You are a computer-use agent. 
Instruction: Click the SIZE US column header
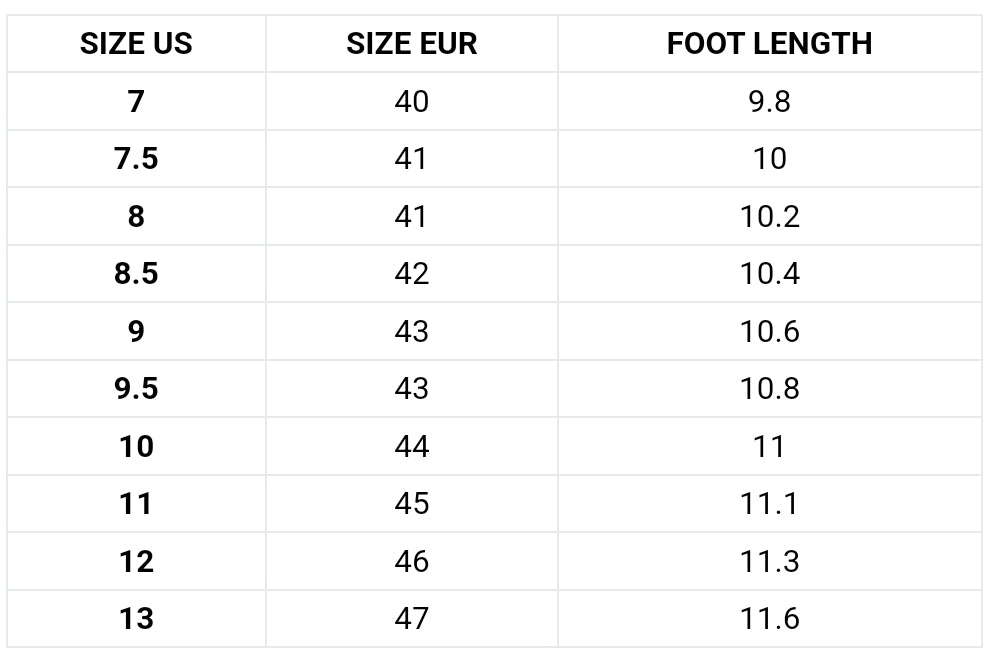pos(136,44)
